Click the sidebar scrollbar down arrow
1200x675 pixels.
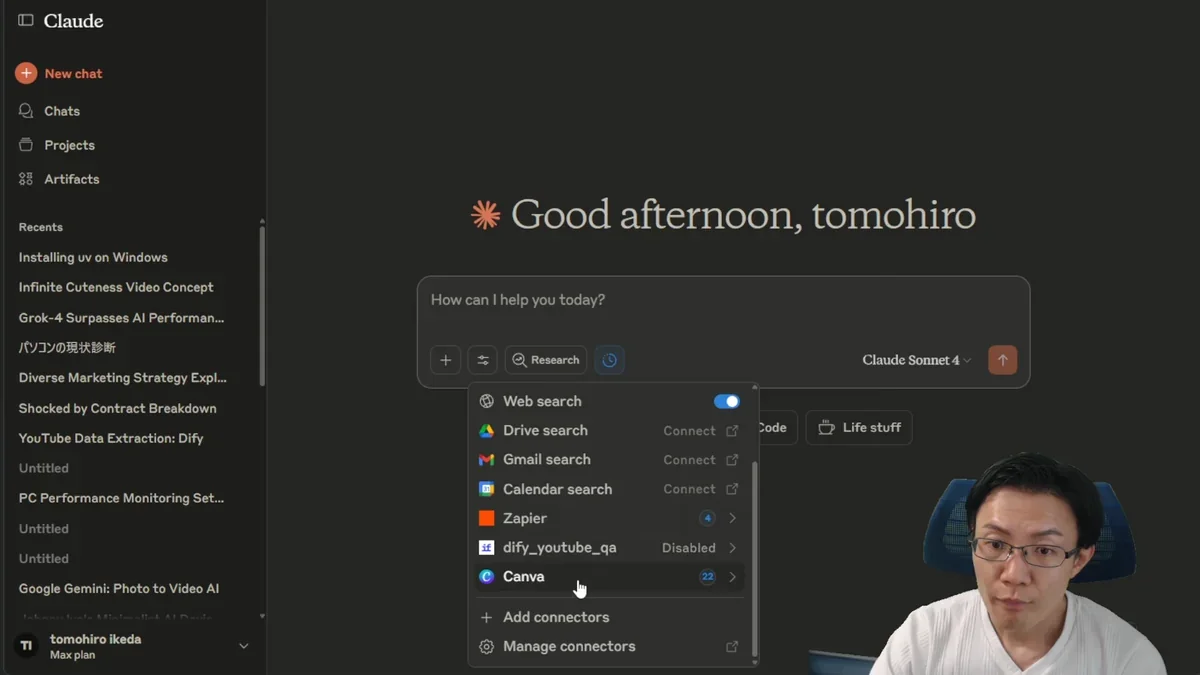pyautogui.click(x=262, y=617)
